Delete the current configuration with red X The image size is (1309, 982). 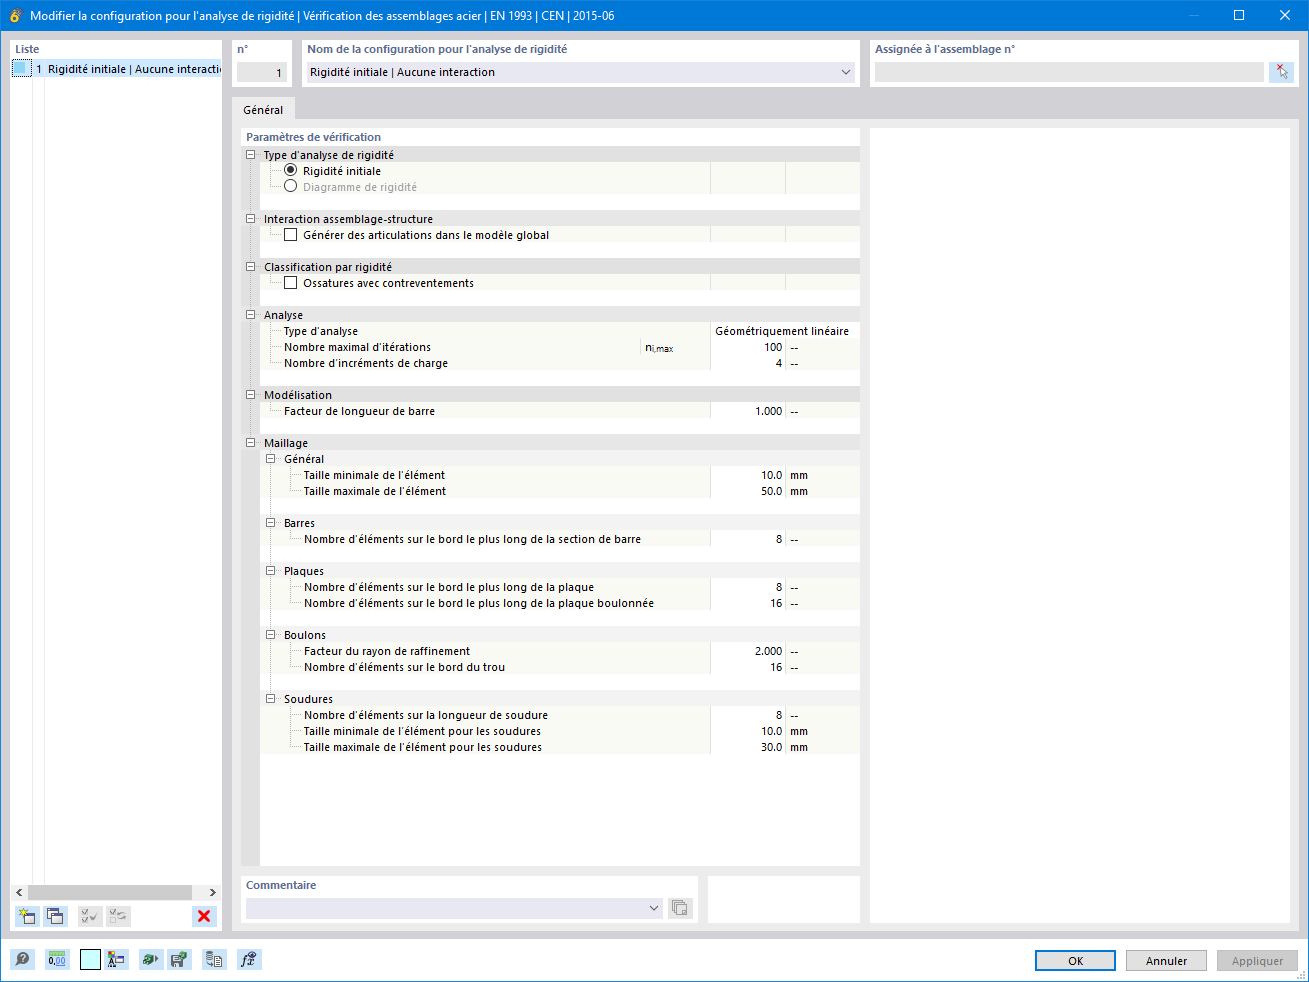[204, 916]
